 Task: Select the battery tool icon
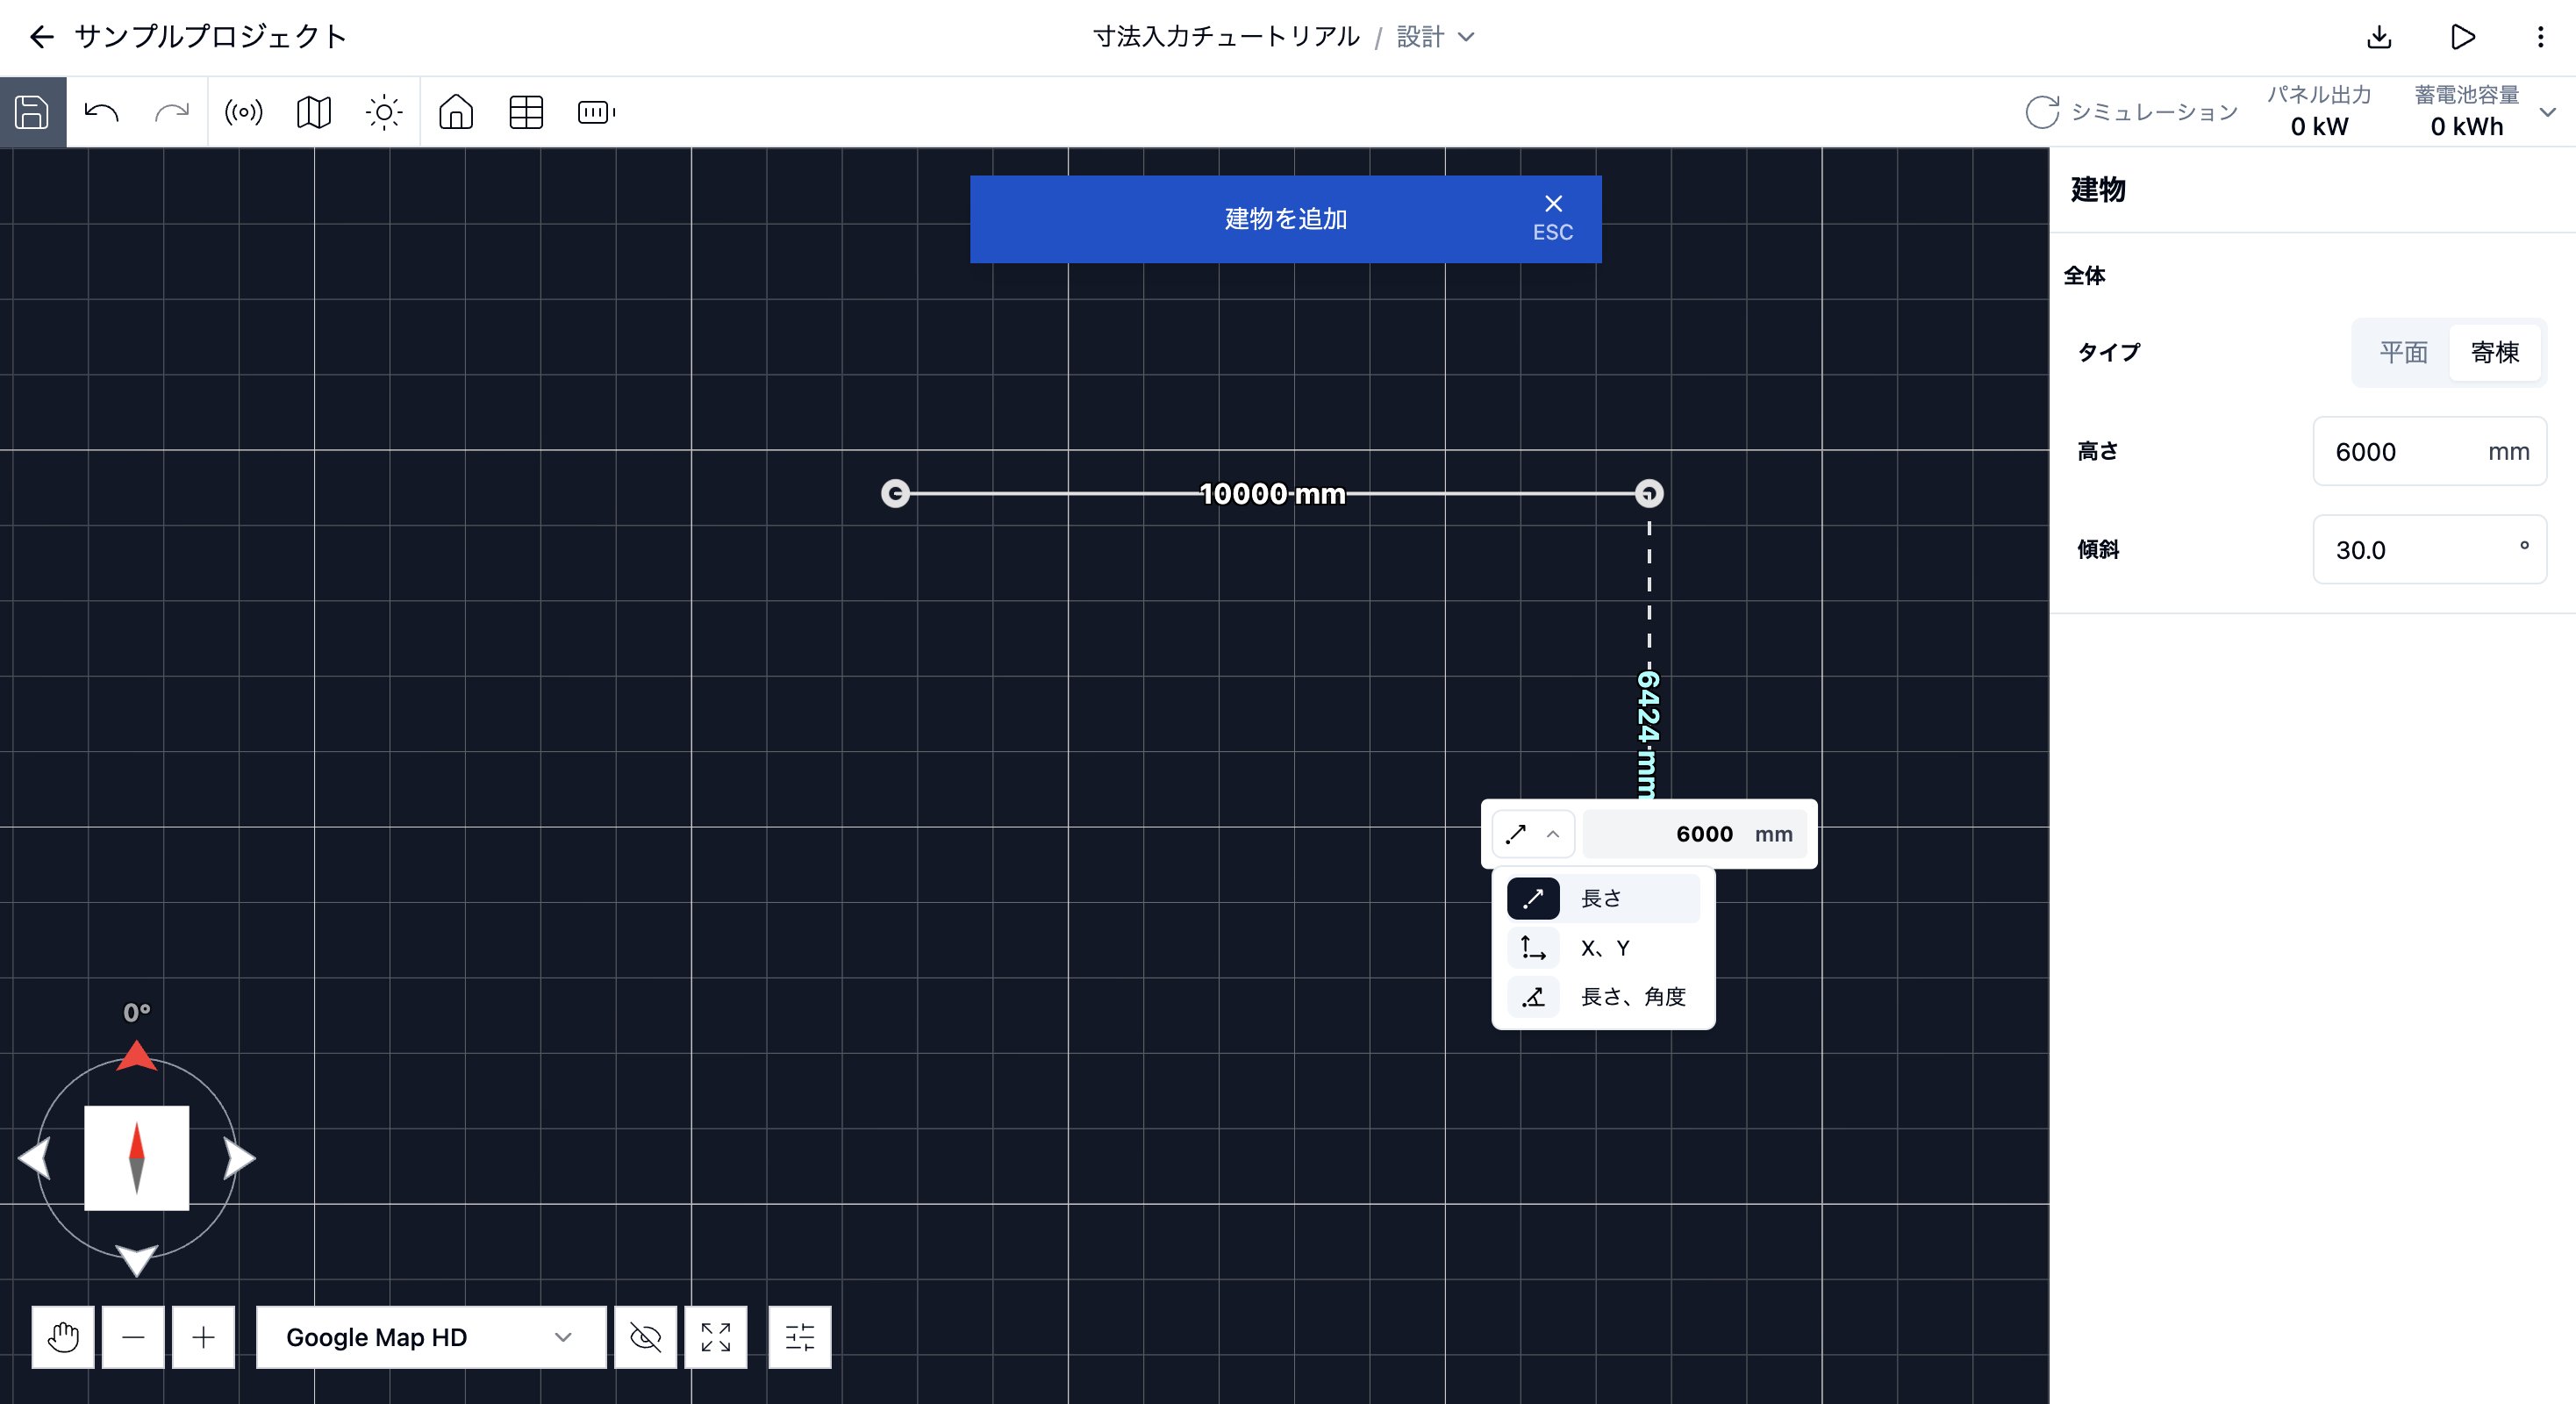[597, 112]
